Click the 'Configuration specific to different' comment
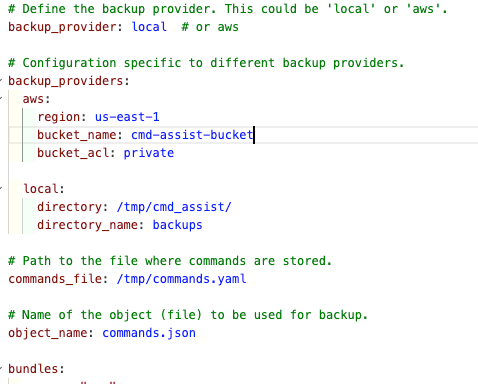478x384 pixels. click(206, 63)
